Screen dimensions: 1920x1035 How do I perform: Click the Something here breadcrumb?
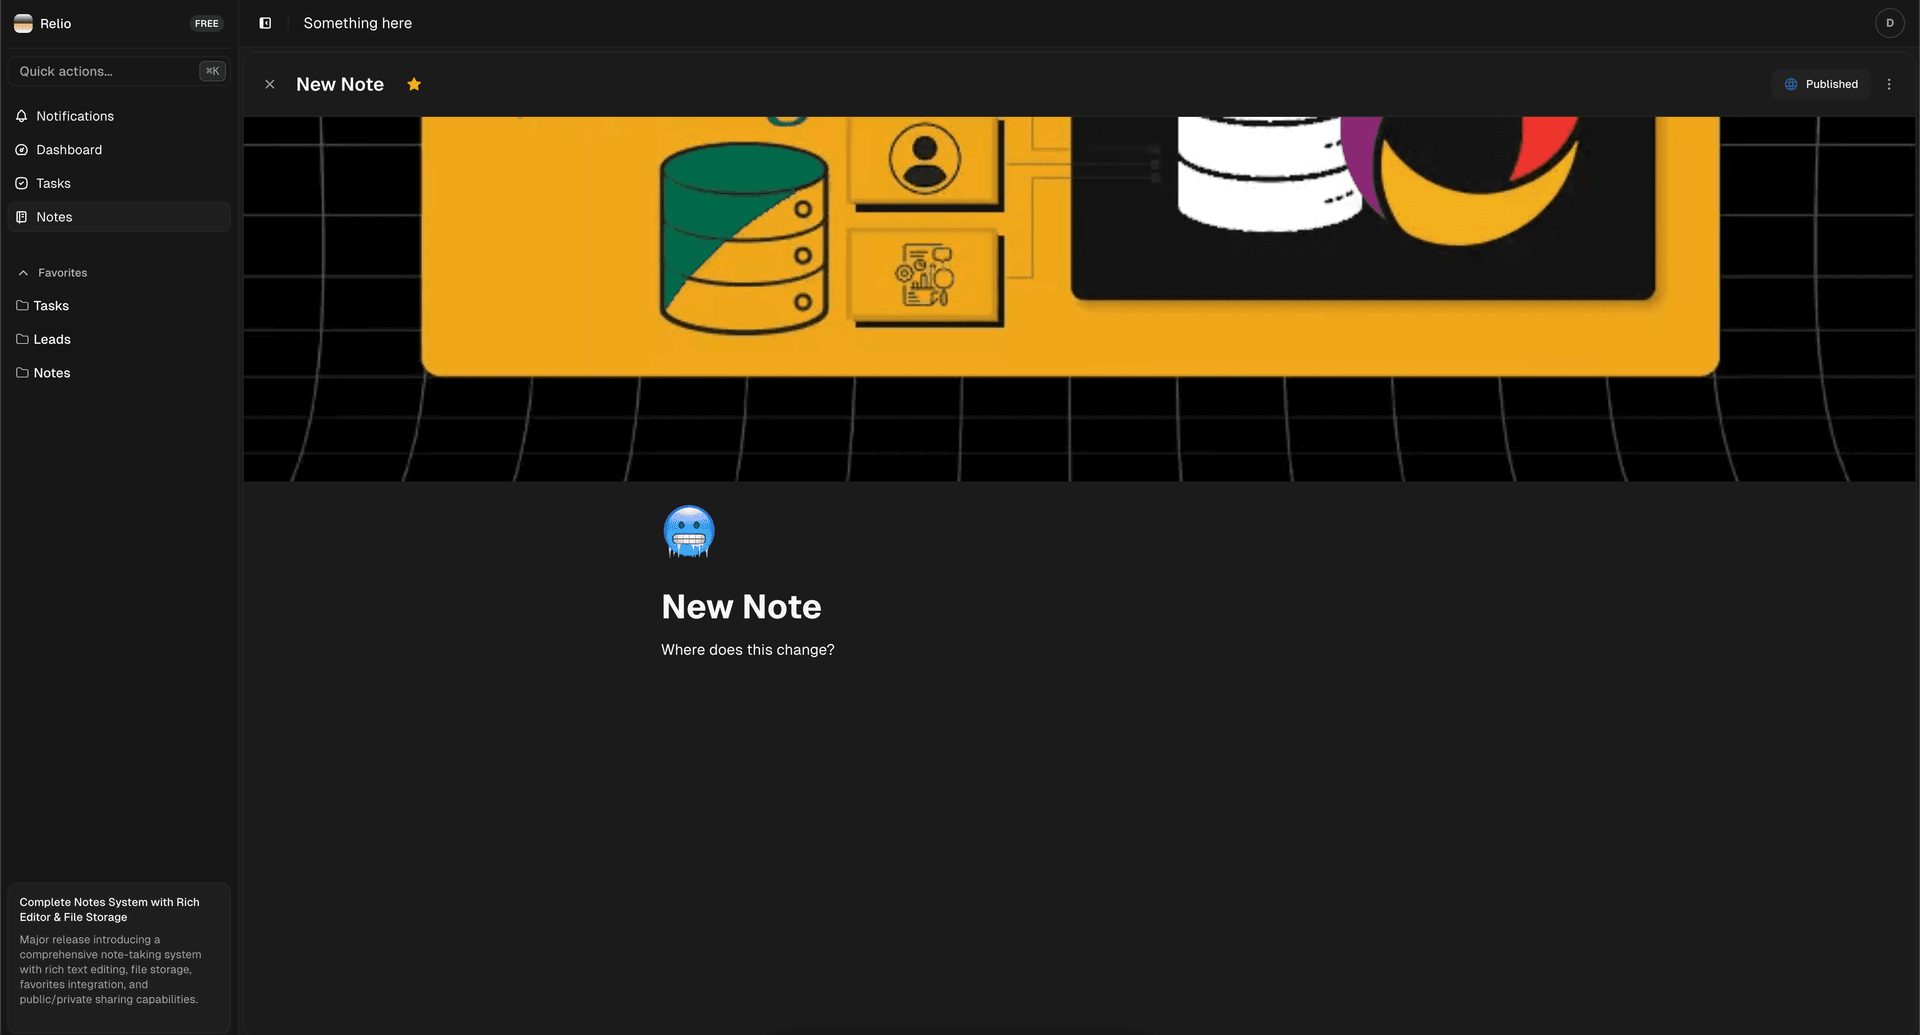coord(357,22)
